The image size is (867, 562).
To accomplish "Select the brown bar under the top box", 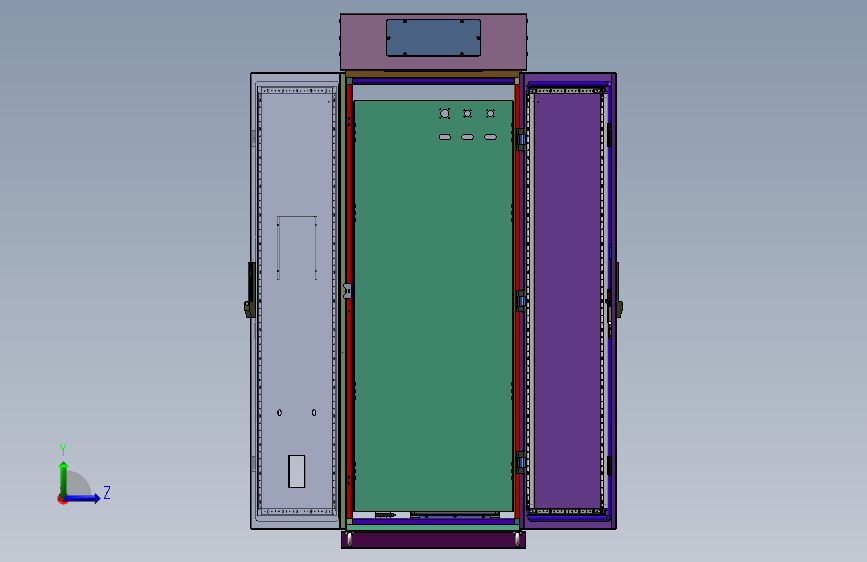I will [434, 74].
